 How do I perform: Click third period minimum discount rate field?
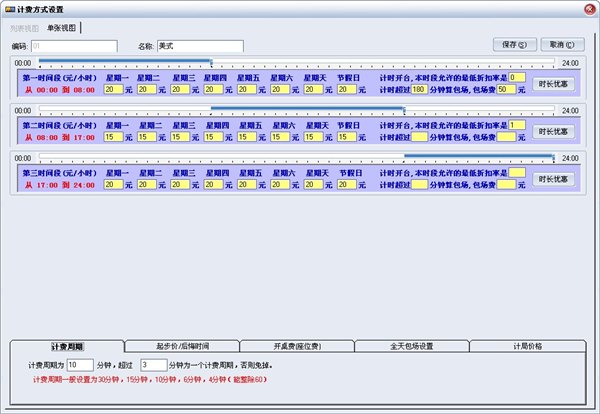pos(517,173)
